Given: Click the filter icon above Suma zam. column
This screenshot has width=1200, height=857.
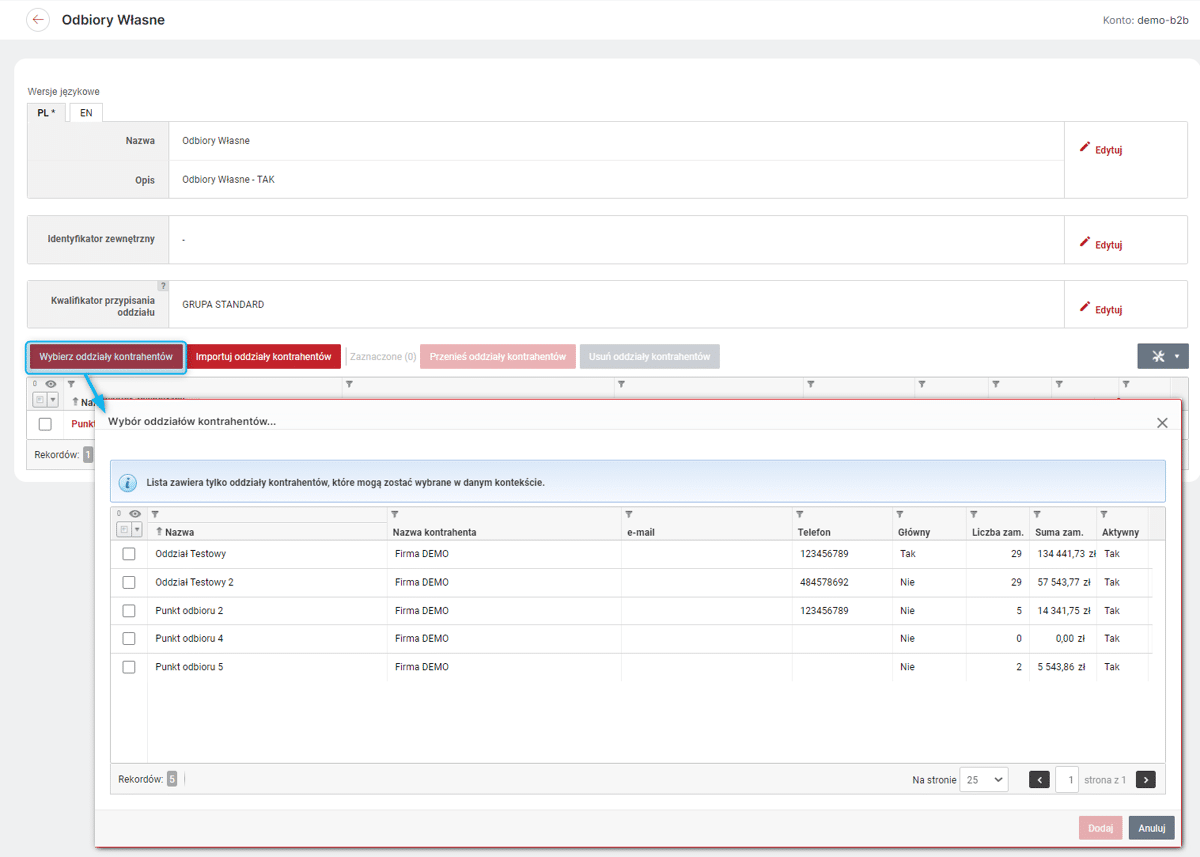Looking at the screenshot, I should tap(1038, 514).
